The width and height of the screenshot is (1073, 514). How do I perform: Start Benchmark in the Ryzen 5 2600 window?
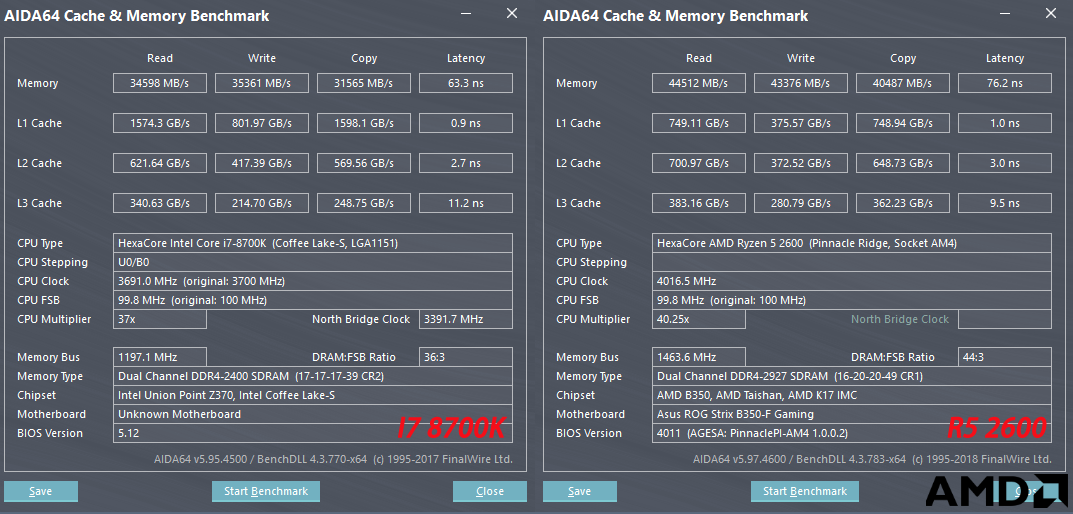[805, 491]
